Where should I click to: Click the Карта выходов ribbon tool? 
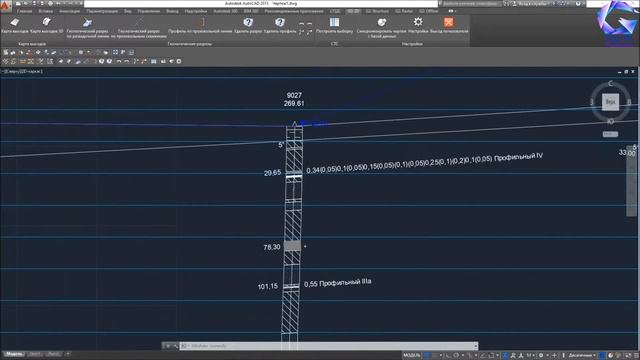tap(15, 25)
